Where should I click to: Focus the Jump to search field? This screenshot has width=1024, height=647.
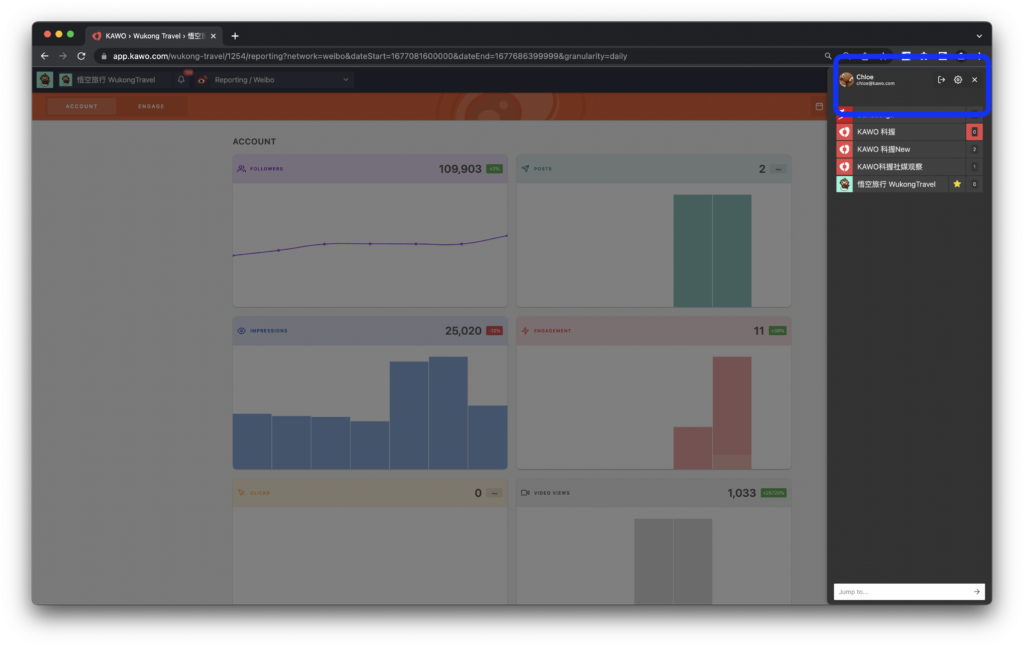pos(903,592)
